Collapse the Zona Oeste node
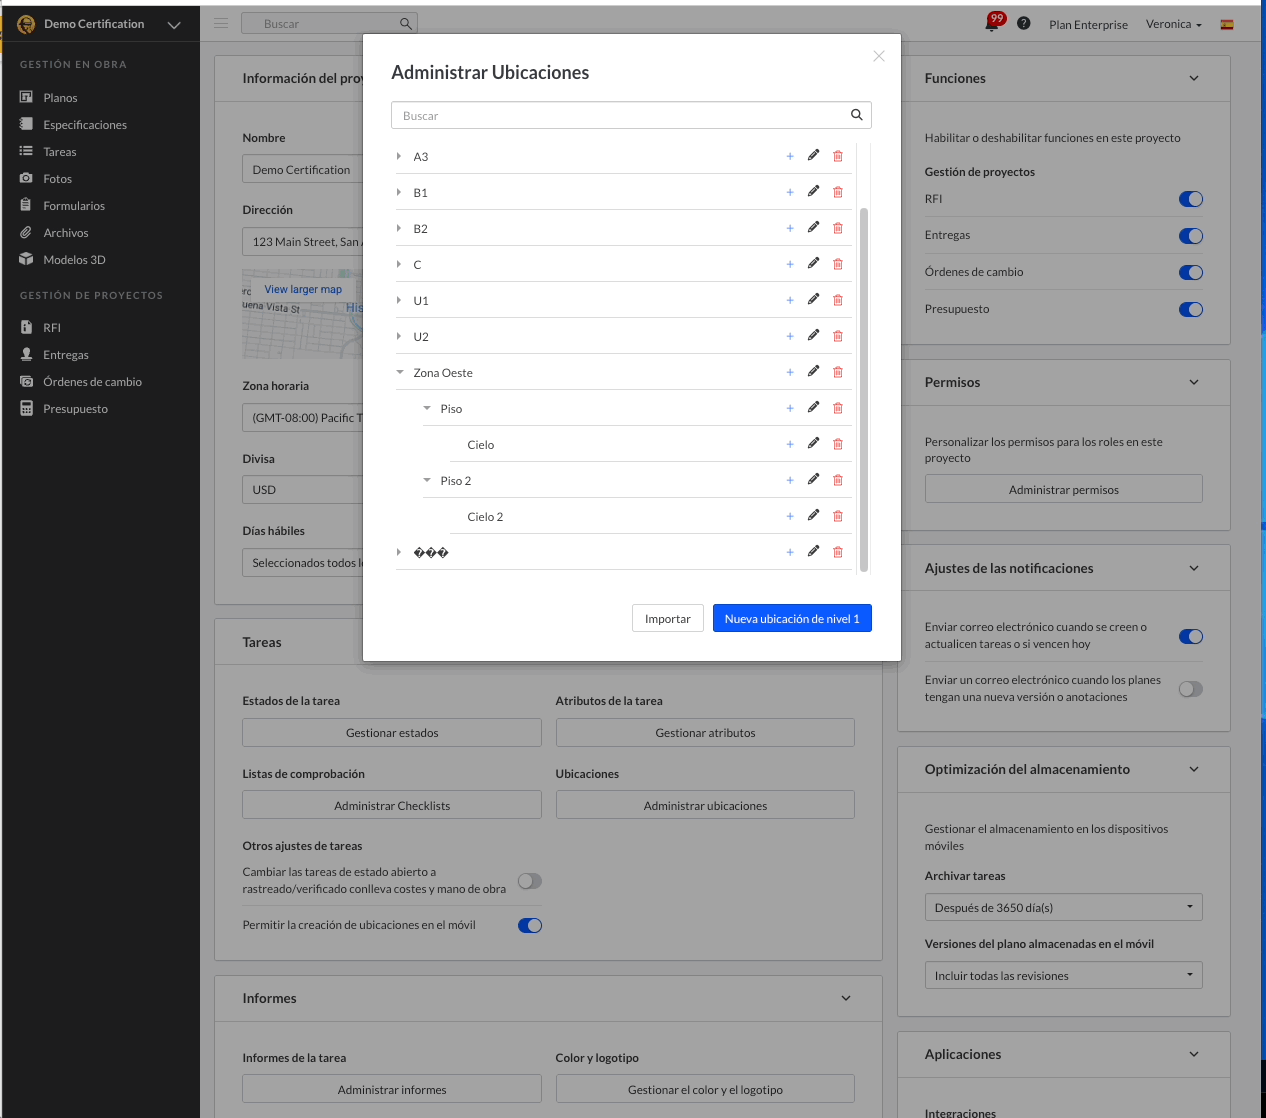This screenshot has width=1266, height=1118. click(400, 372)
